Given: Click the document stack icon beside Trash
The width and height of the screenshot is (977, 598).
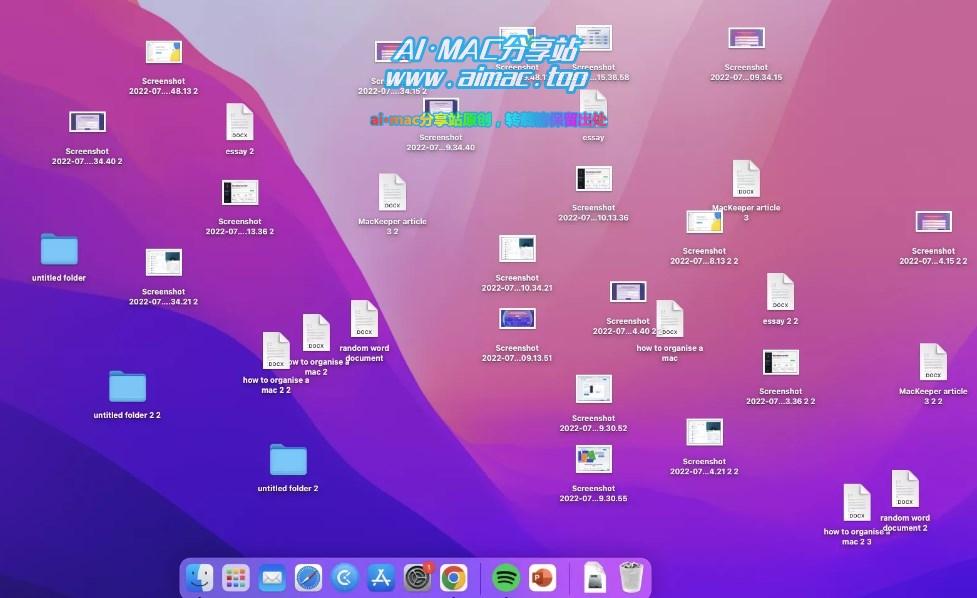Looking at the screenshot, I should click(595, 578).
